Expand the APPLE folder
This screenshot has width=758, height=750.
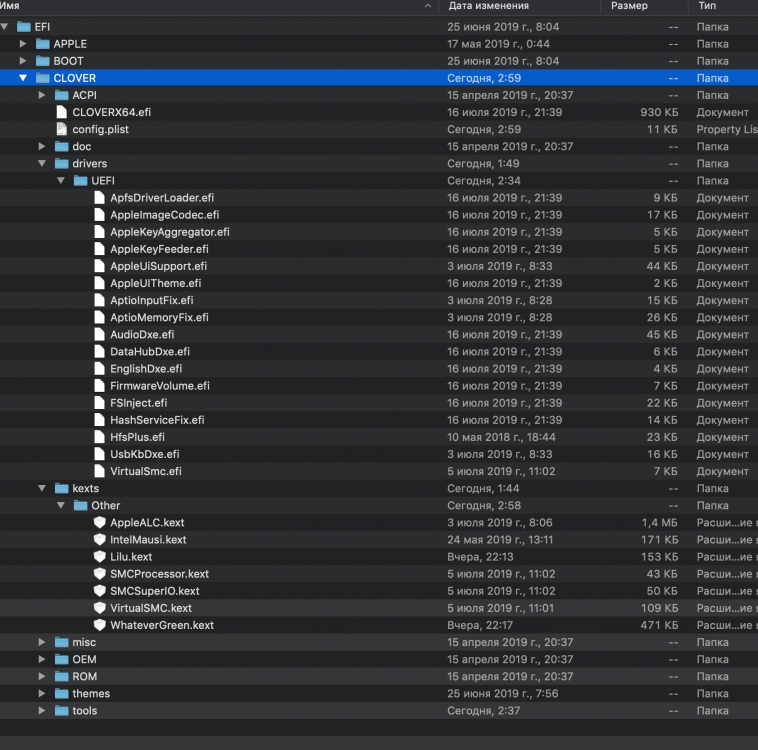point(23,44)
